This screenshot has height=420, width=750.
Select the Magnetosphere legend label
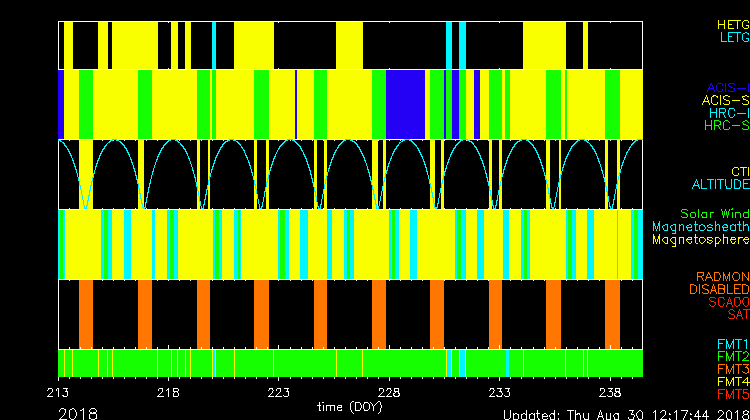[700, 240]
